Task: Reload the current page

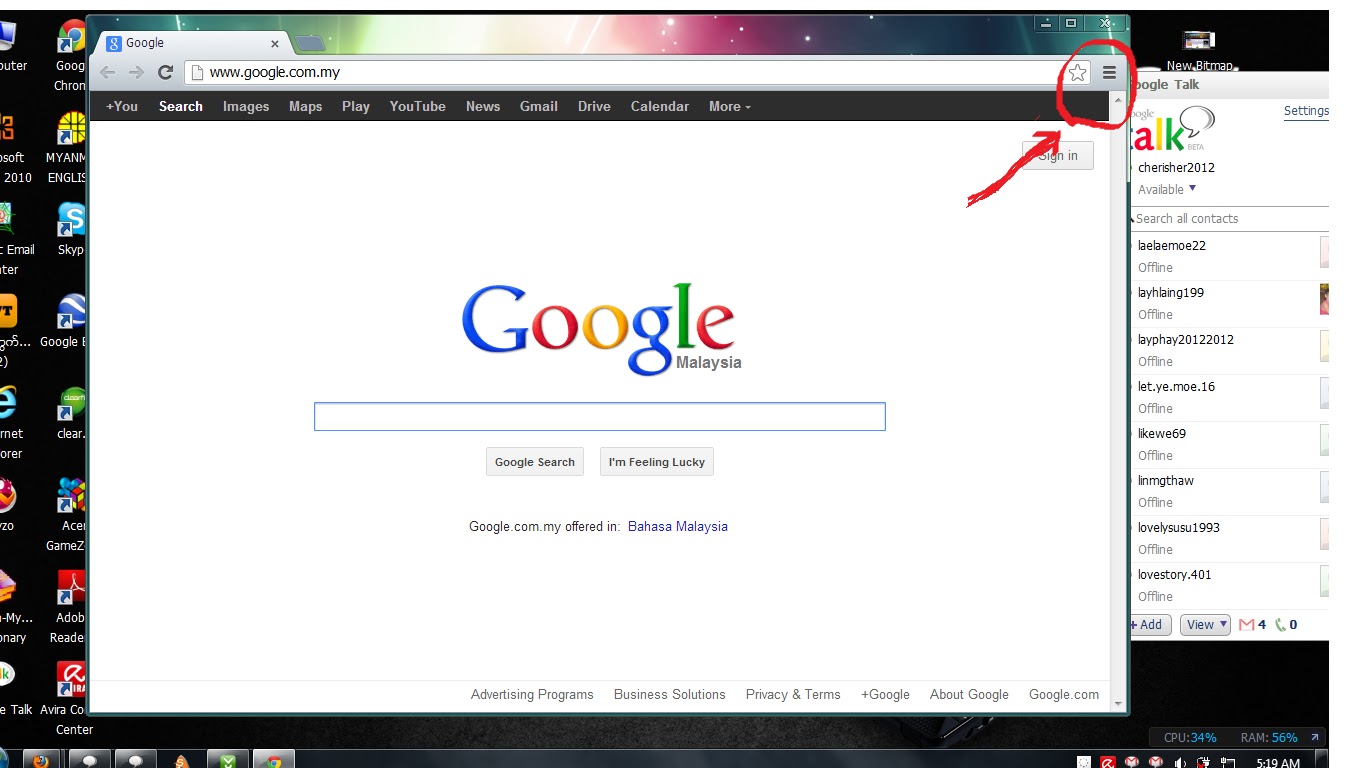Action: [x=165, y=72]
